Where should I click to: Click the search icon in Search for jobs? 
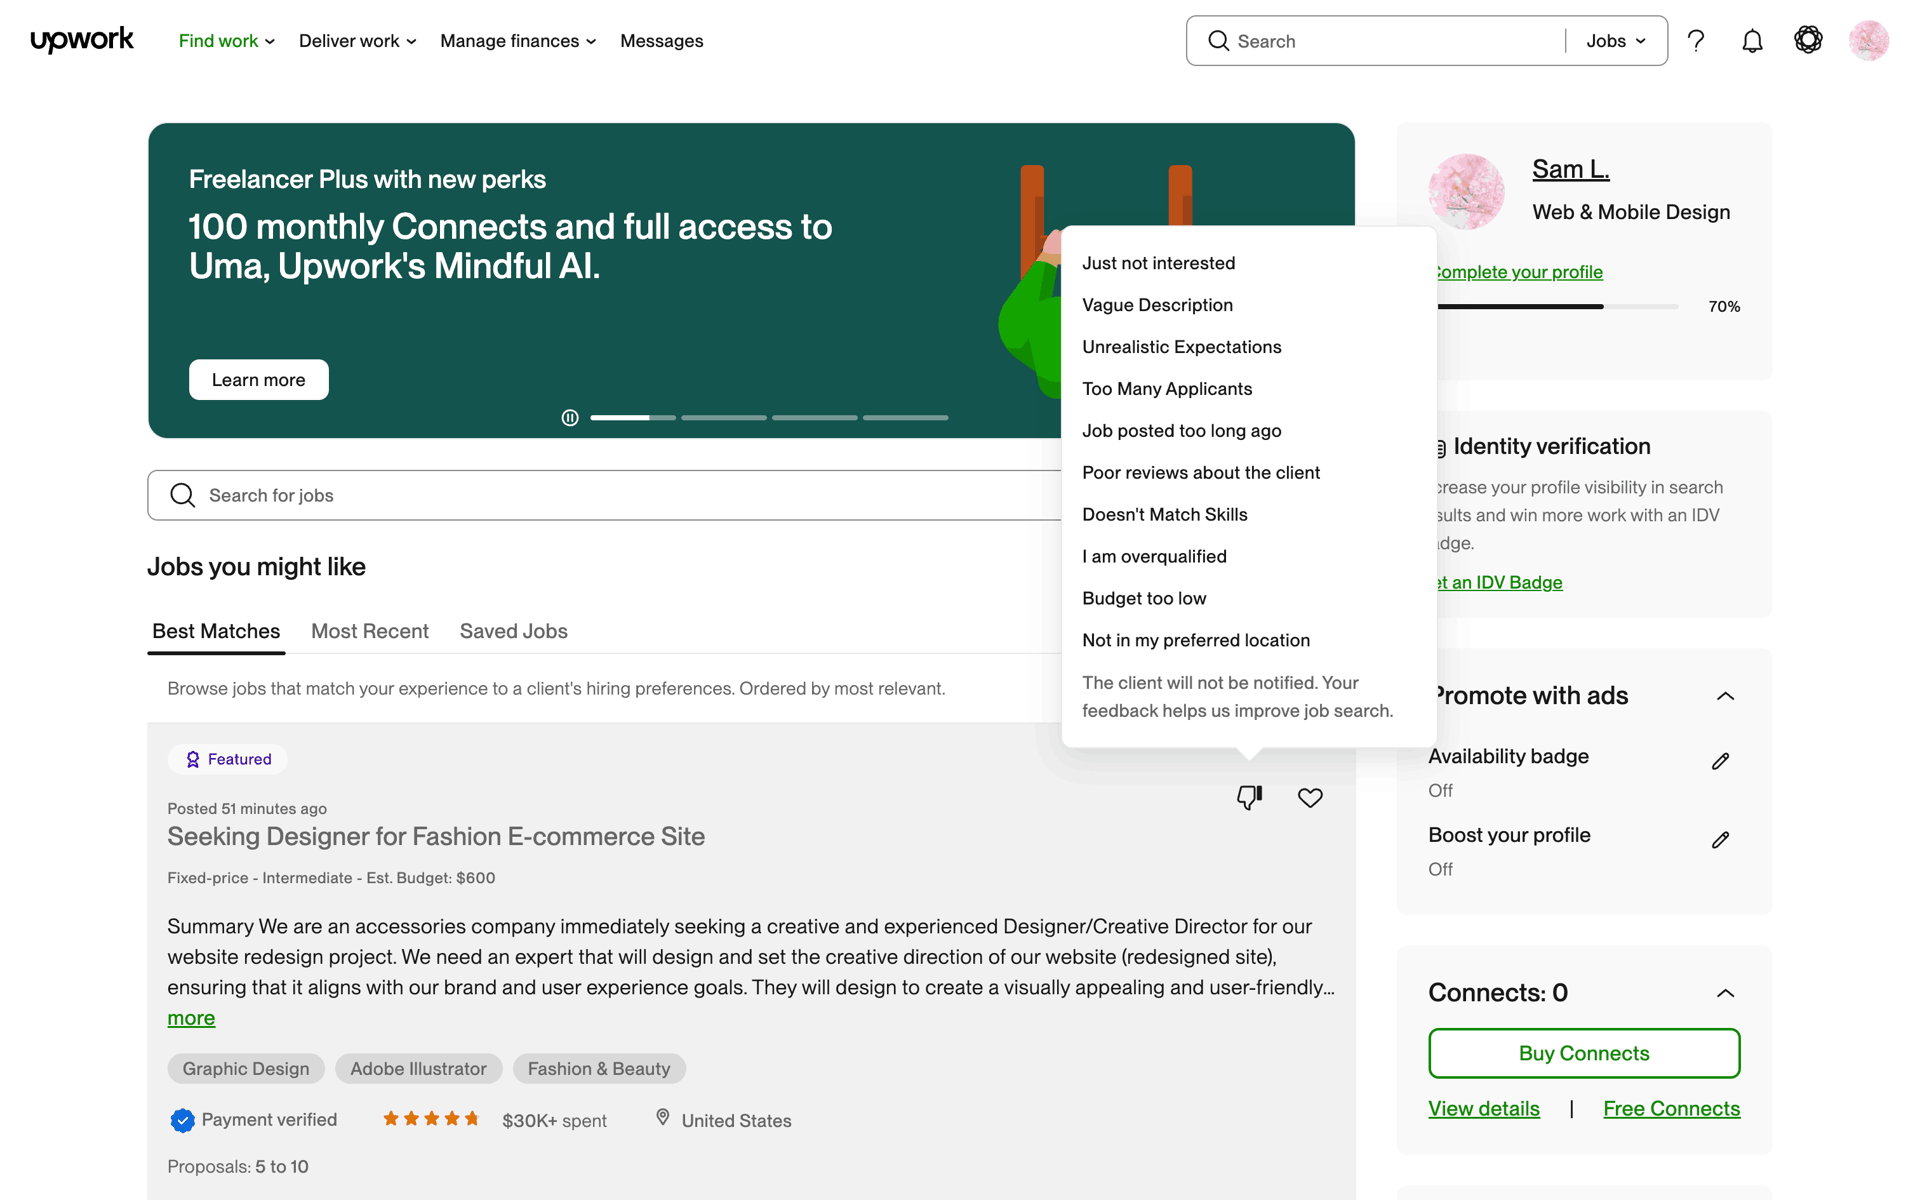click(x=182, y=495)
